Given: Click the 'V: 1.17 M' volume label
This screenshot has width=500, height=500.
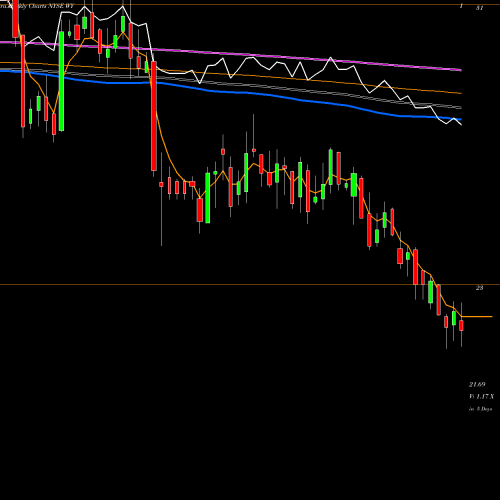Looking at the screenshot, I should coord(481,397).
